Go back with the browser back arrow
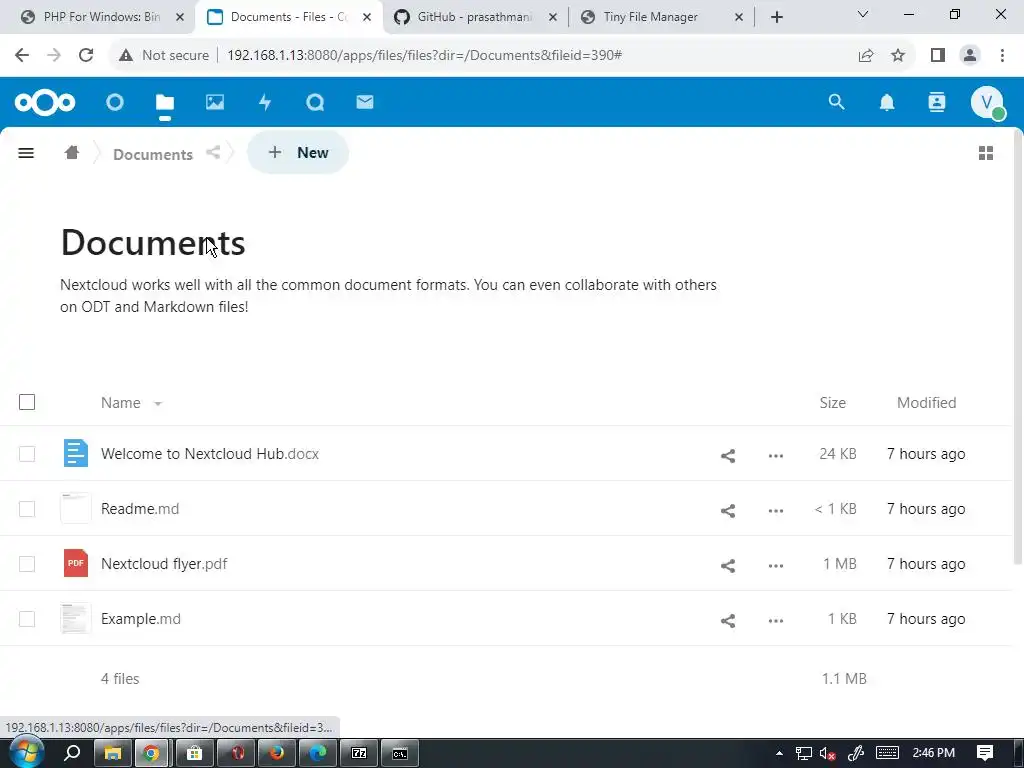 pyautogui.click(x=22, y=55)
